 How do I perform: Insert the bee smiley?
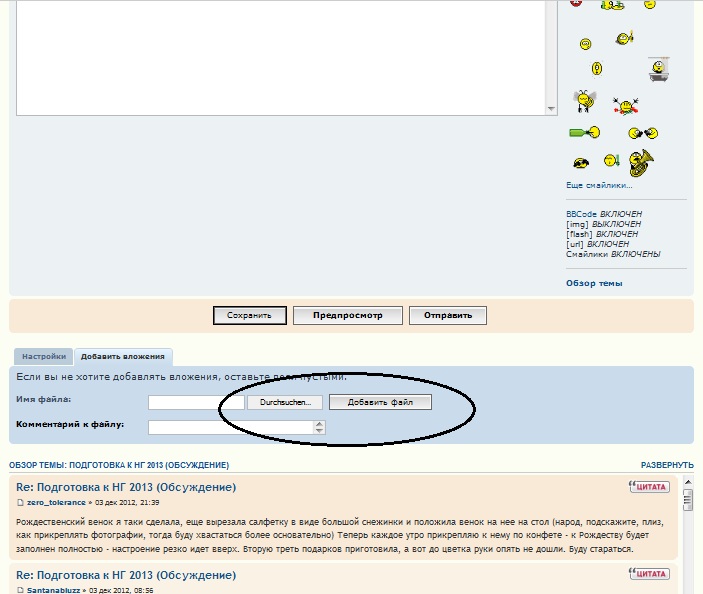(584, 101)
